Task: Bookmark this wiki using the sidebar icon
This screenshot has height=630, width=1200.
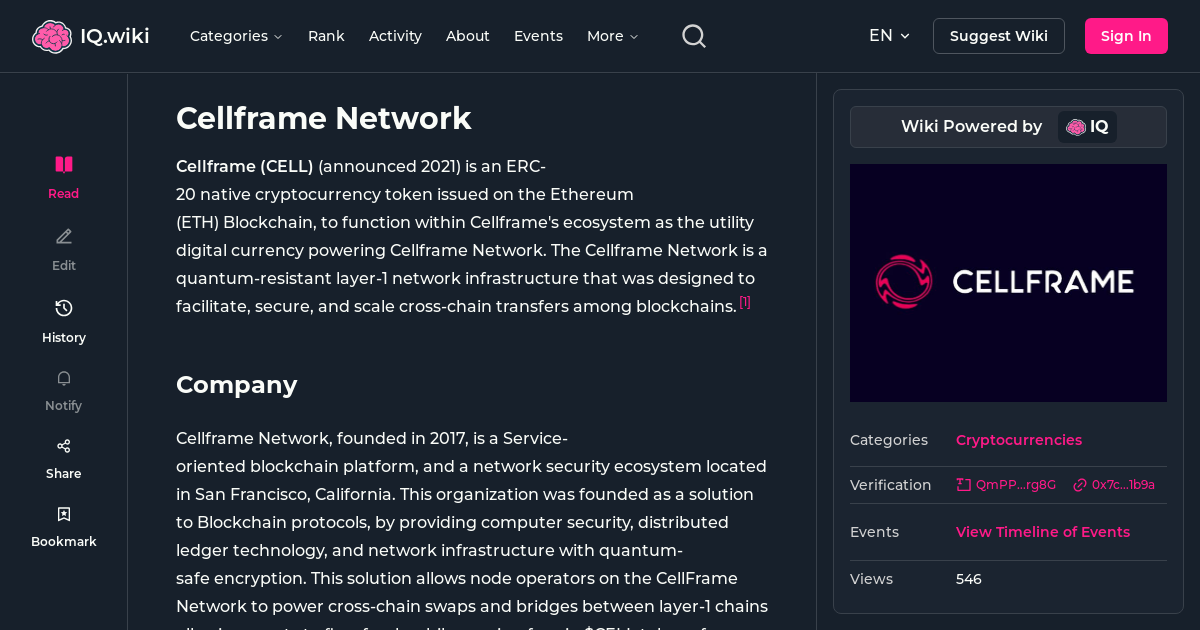Action: (x=63, y=513)
